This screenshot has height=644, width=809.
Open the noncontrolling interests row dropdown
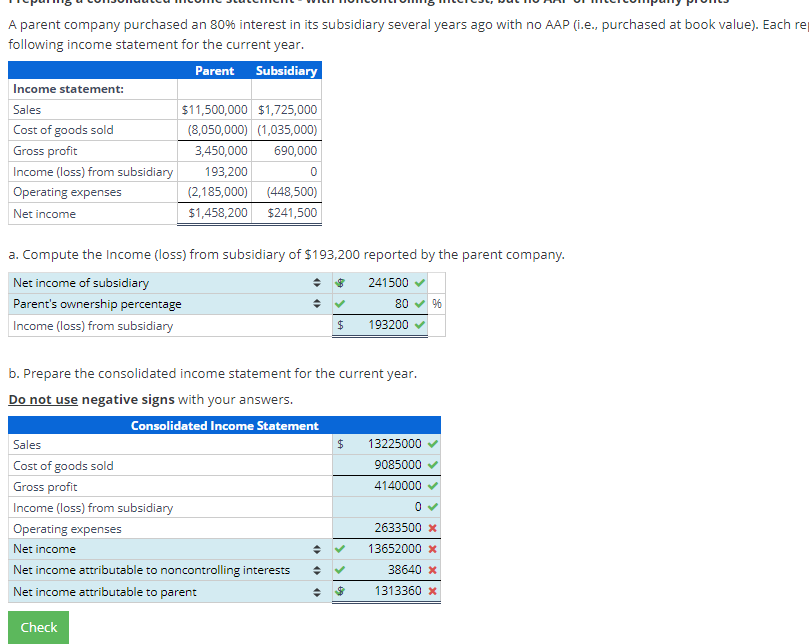click(168, 570)
